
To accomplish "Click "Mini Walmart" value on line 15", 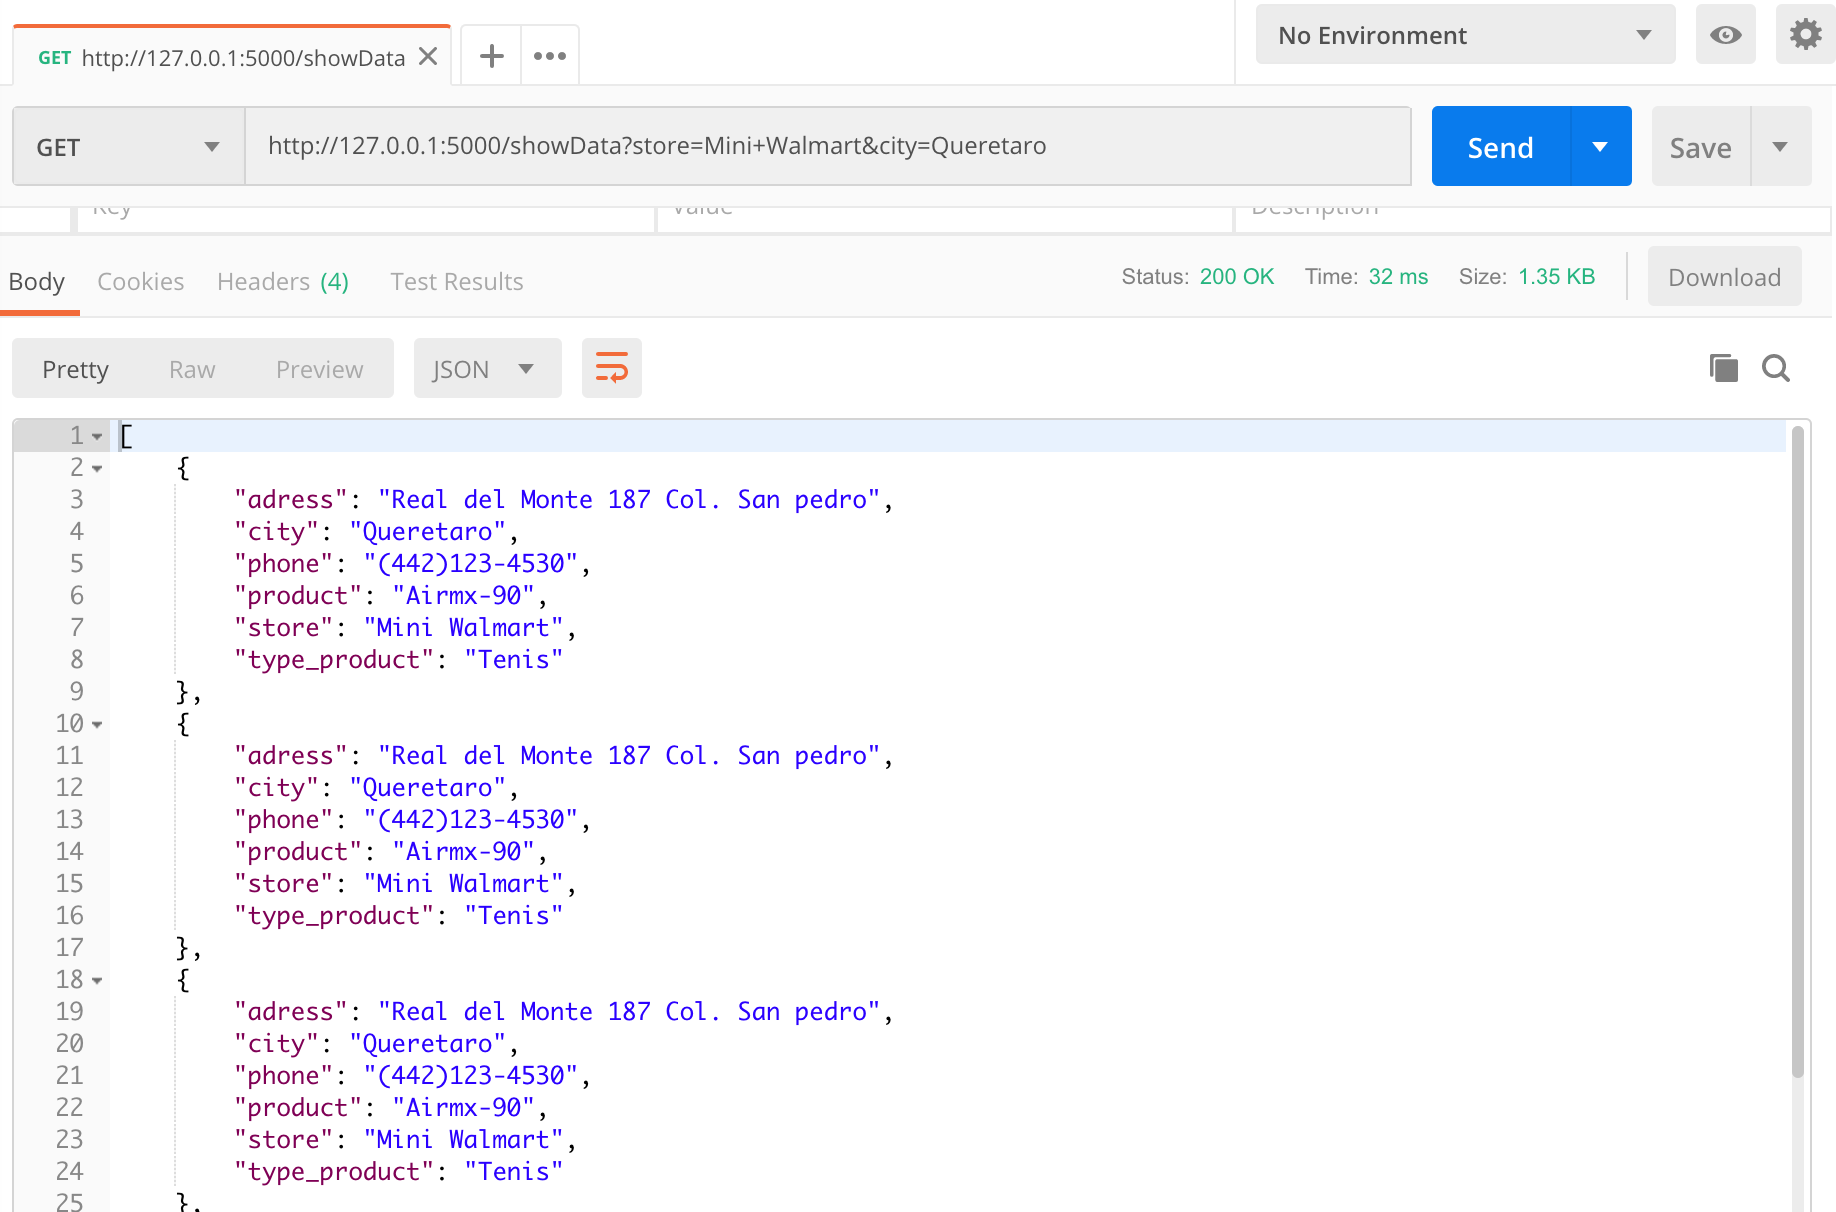I will tap(464, 884).
